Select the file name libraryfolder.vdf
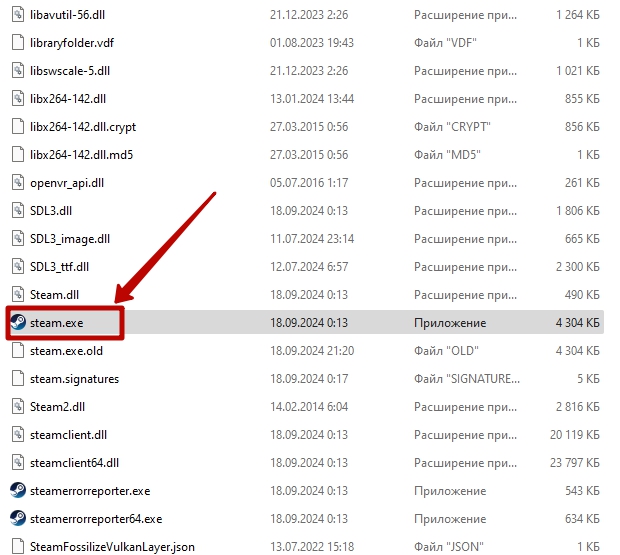The width and height of the screenshot is (620, 555). [x=72, y=43]
